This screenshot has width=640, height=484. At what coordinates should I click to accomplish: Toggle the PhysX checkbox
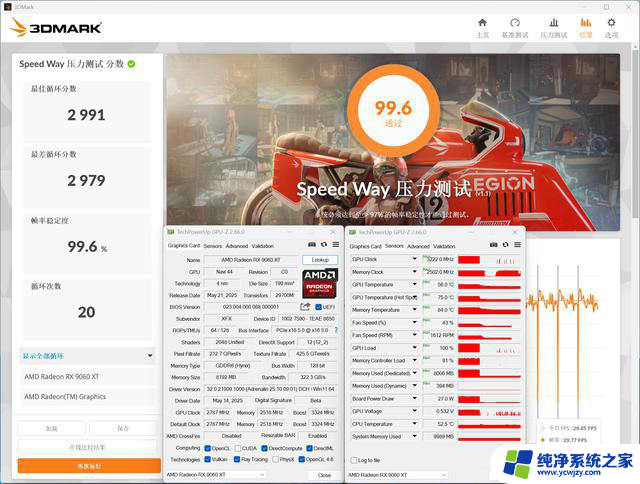point(276,460)
